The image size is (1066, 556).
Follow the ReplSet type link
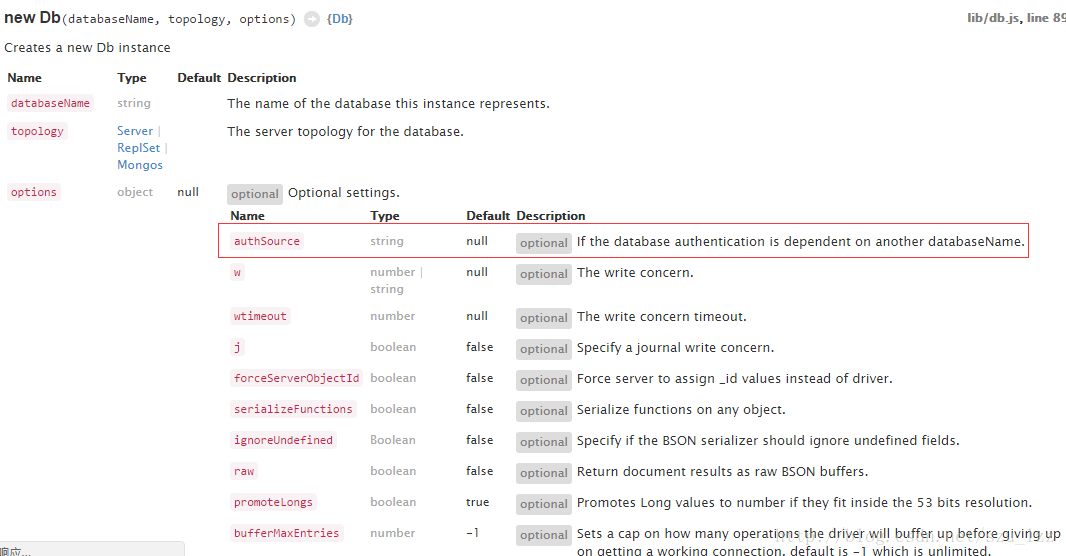(138, 147)
